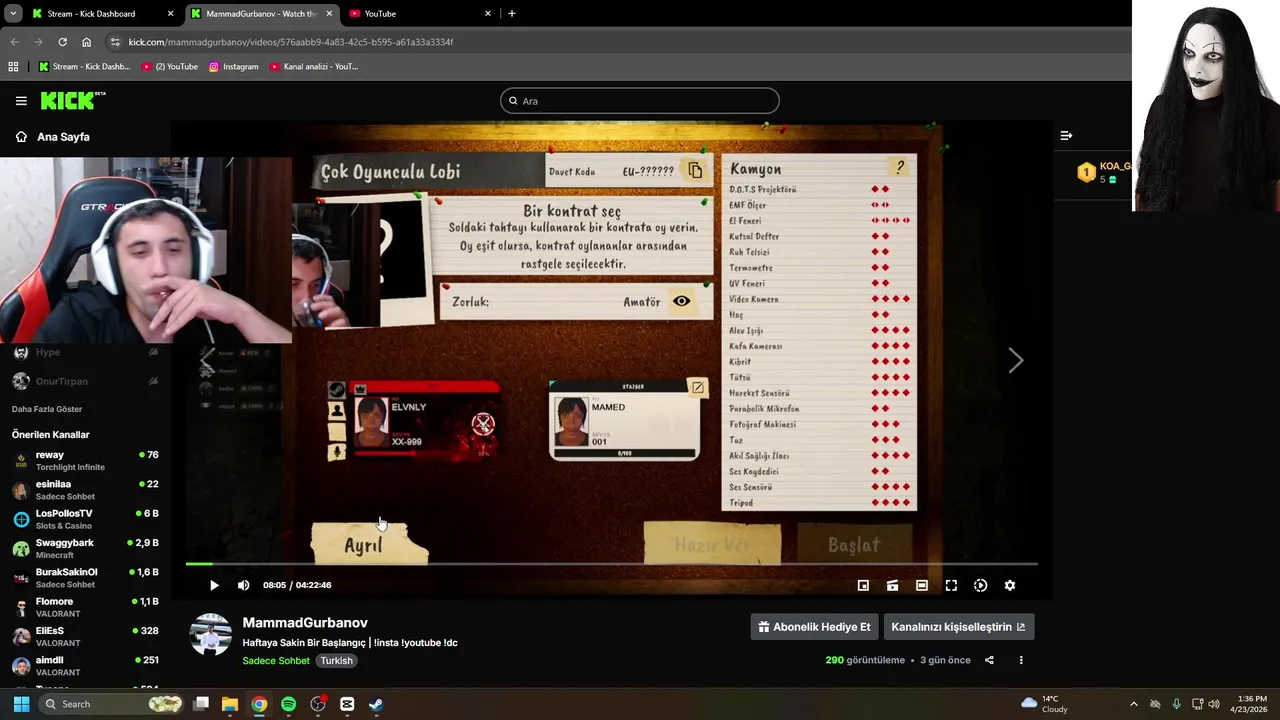
Task: Open Spotify from taskbar
Action: pos(288,704)
